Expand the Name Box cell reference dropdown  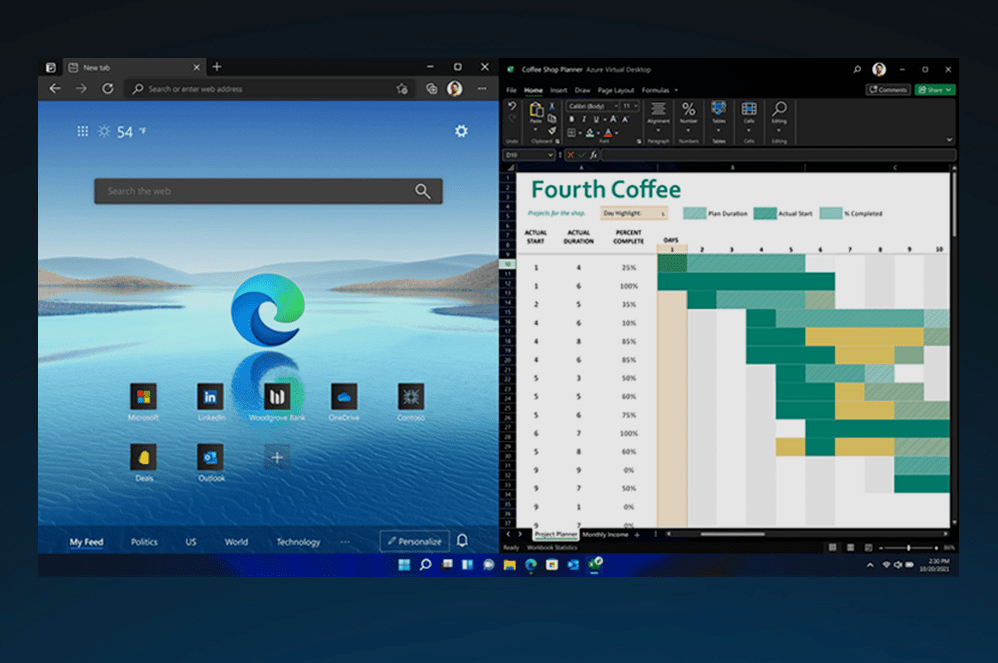550,155
